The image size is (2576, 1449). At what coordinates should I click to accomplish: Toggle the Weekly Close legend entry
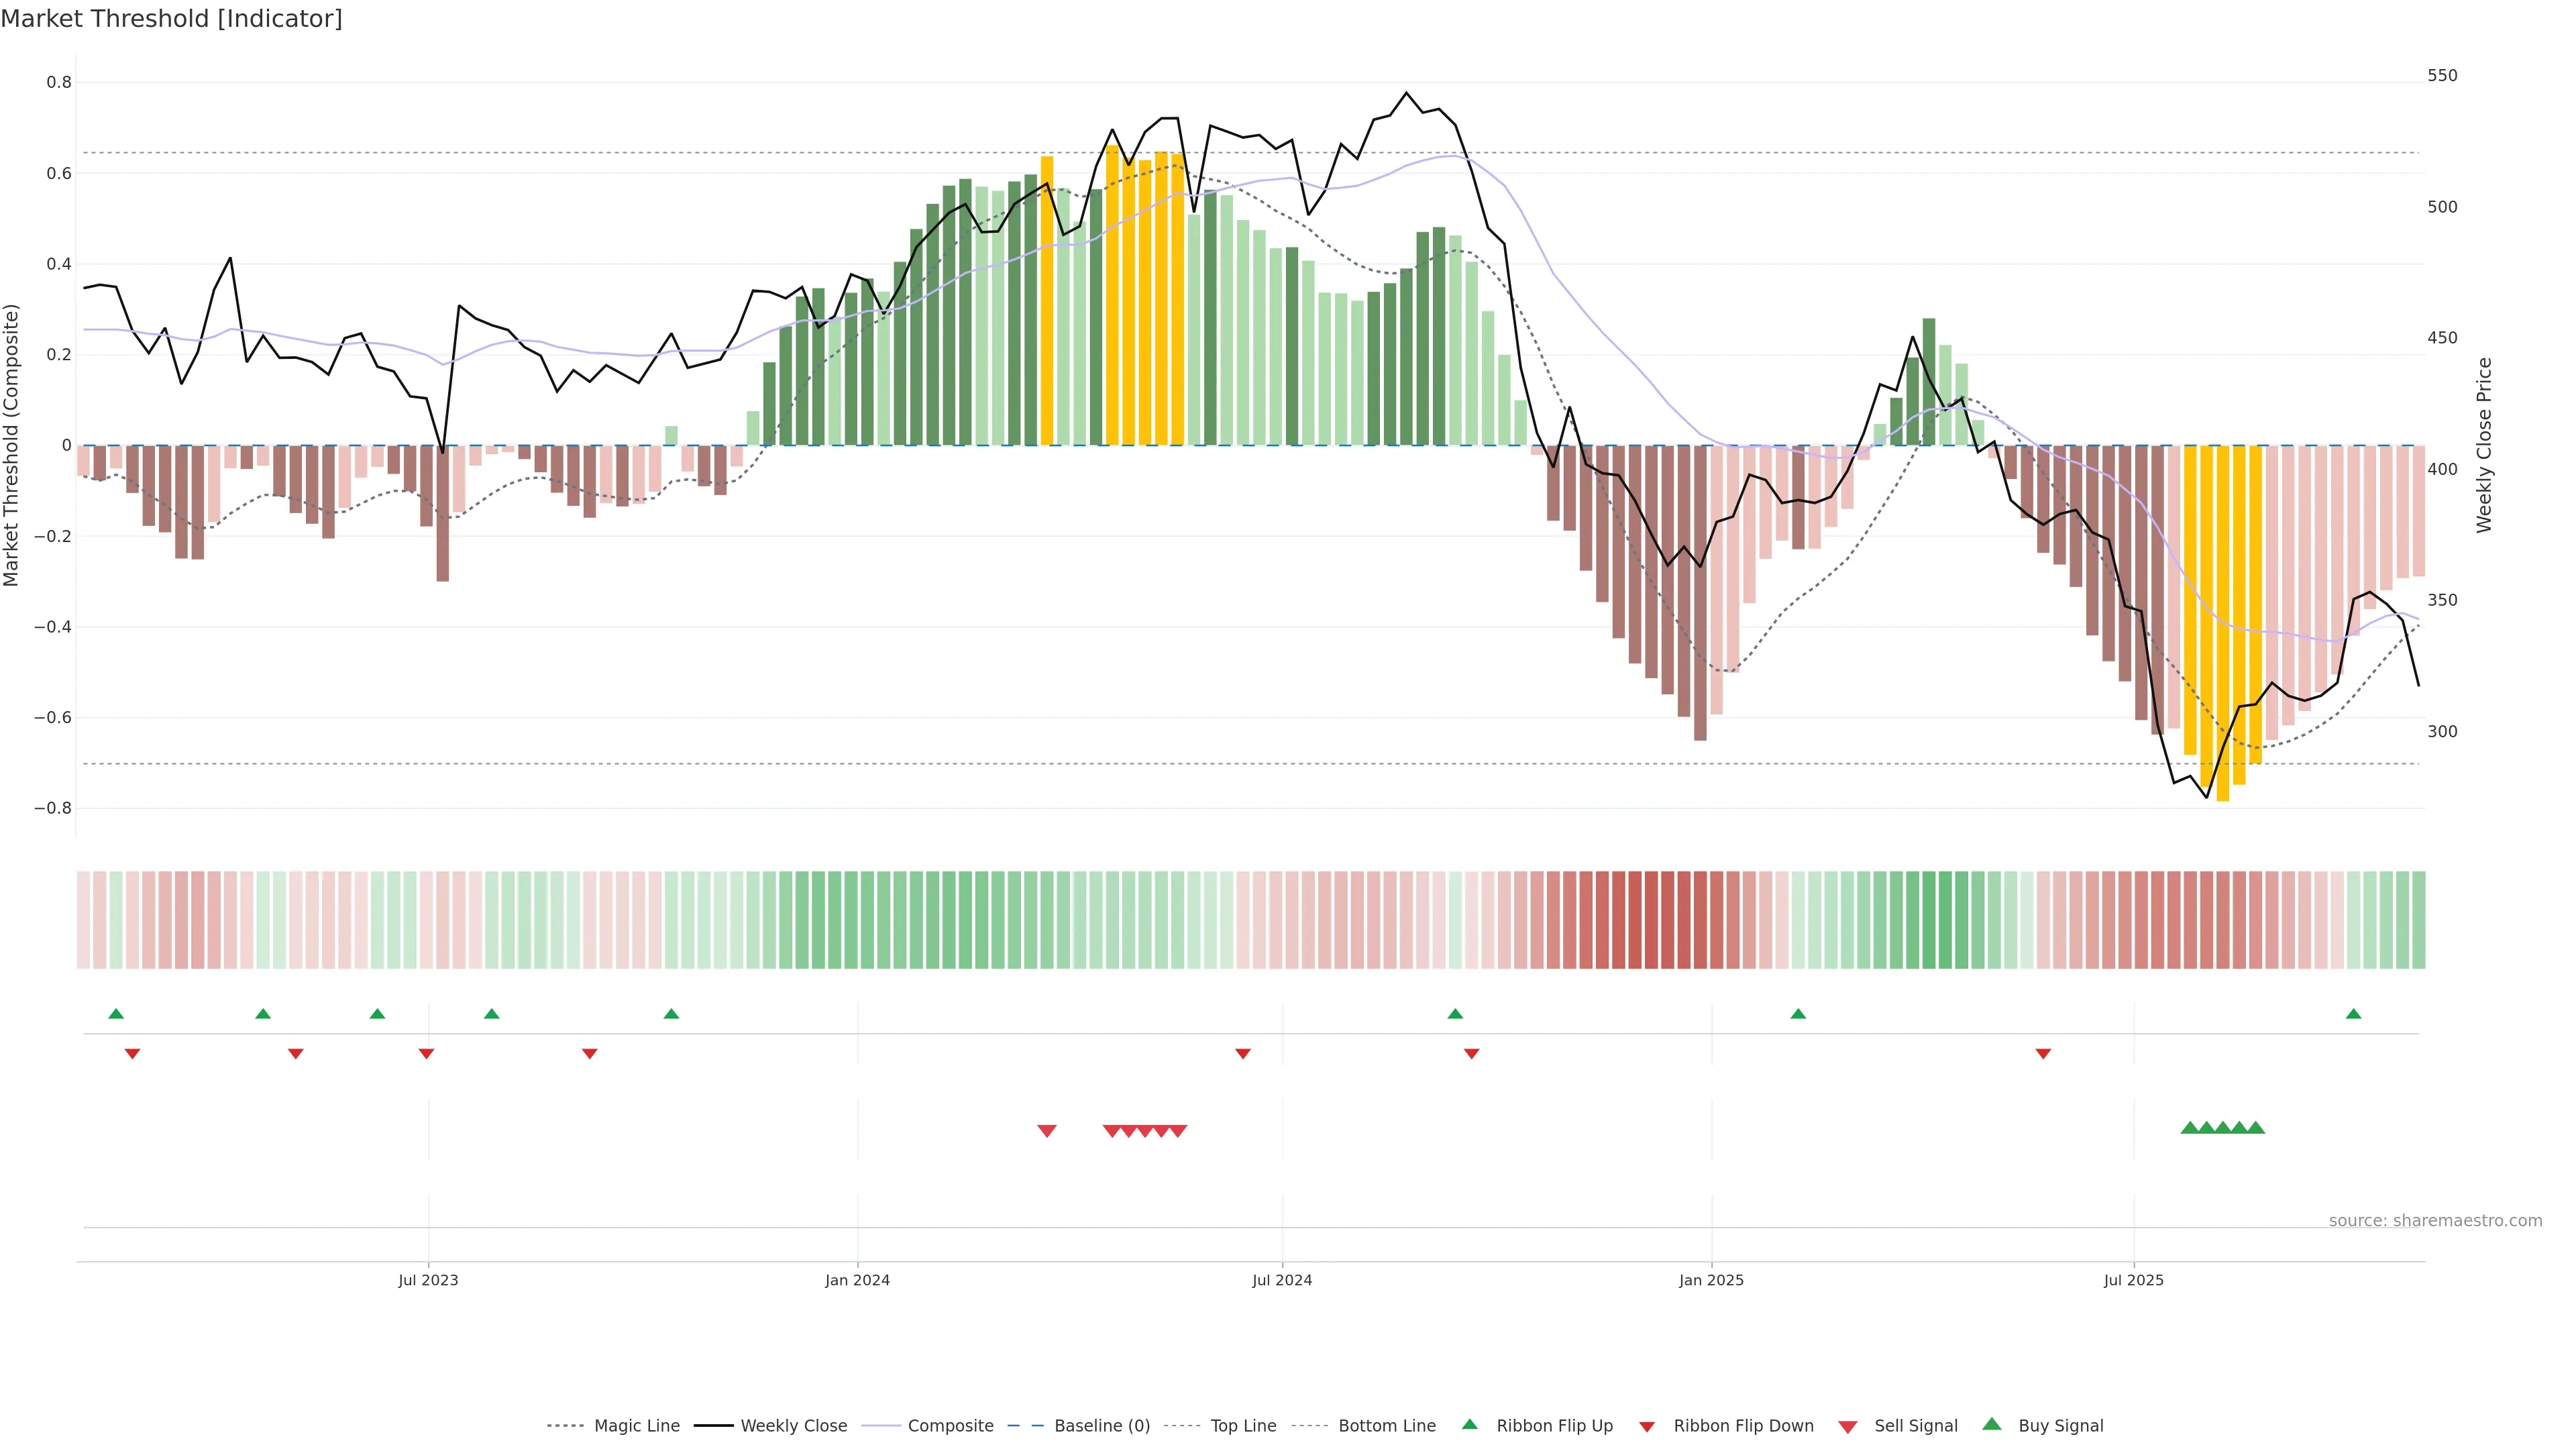(793, 1426)
